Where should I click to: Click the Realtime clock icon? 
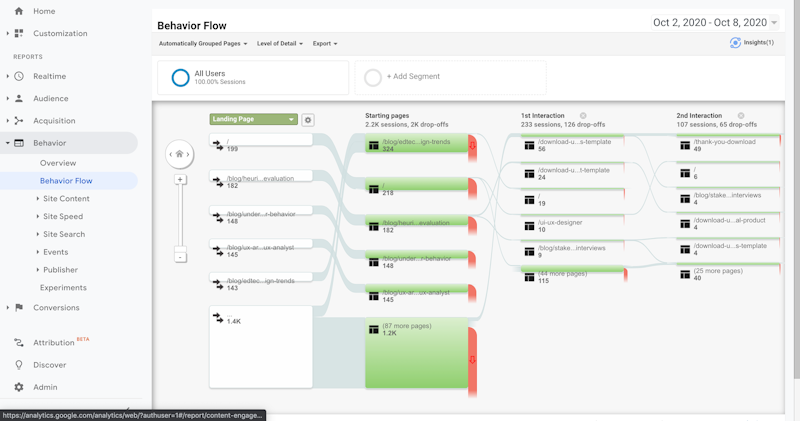click(x=18, y=76)
